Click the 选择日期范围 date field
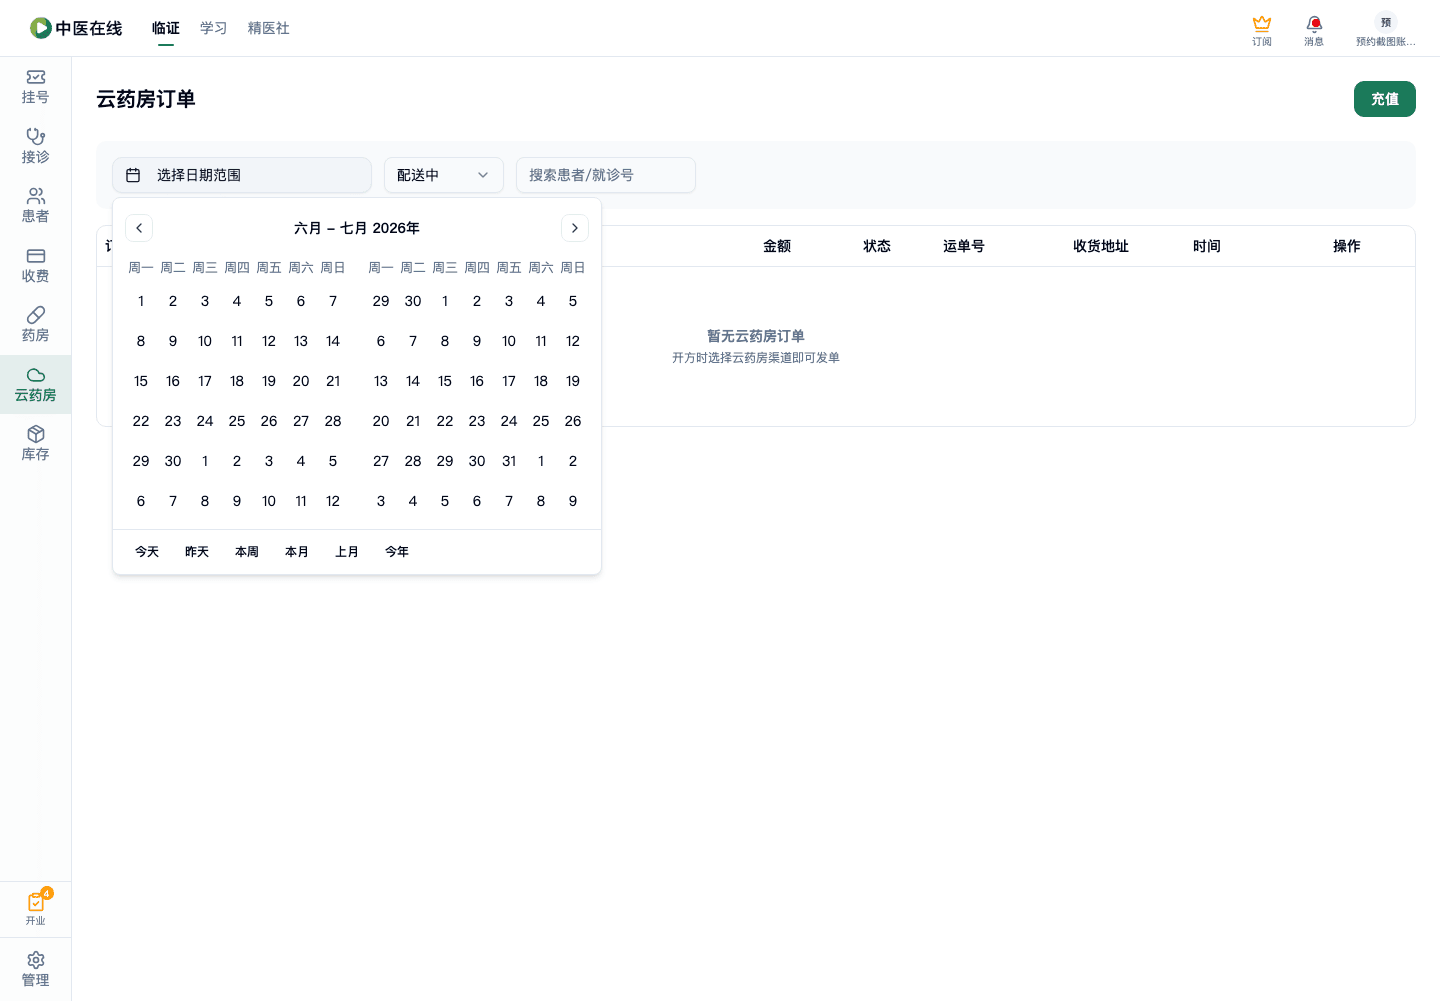Image resolution: width=1440 pixels, height=1001 pixels. [x=242, y=175]
